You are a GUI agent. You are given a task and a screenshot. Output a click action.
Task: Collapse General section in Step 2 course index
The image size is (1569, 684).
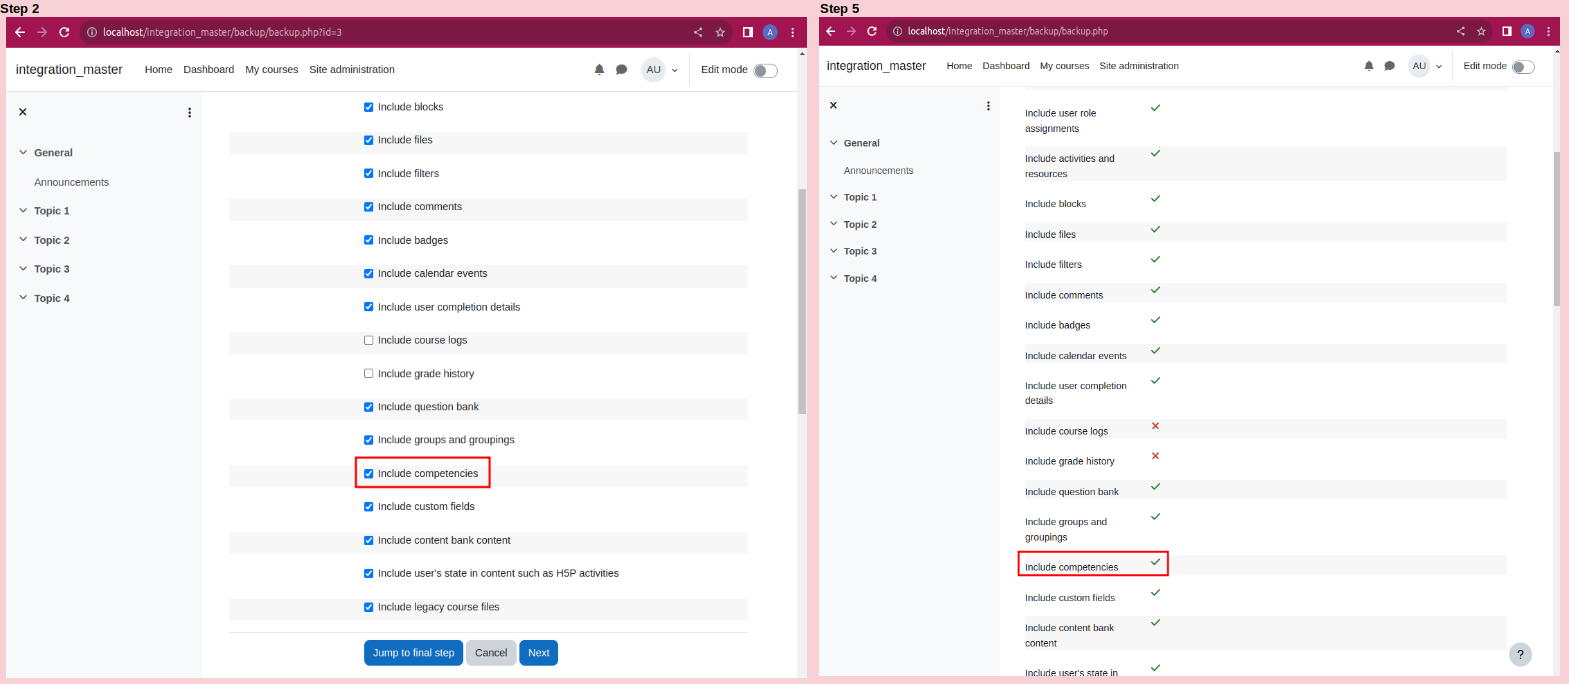[x=23, y=153]
